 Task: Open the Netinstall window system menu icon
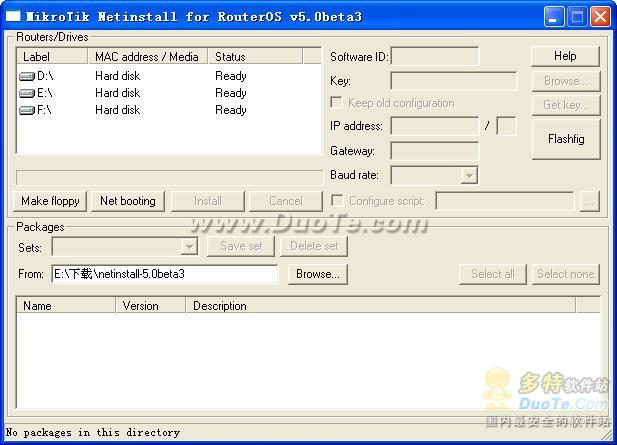click(x=13, y=16)
